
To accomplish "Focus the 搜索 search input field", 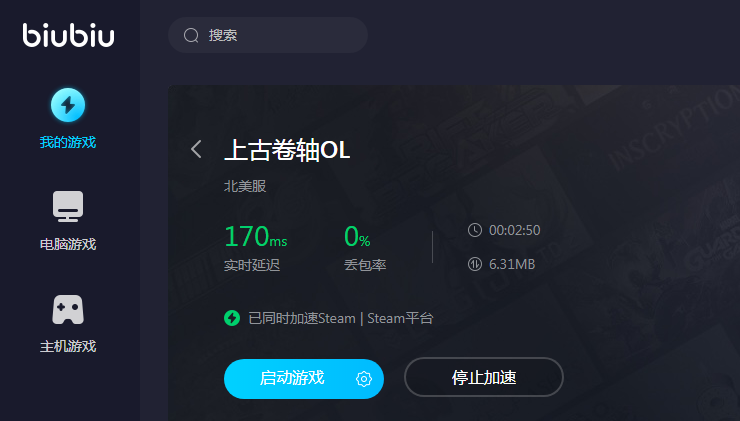I will (x=268, y=35).
